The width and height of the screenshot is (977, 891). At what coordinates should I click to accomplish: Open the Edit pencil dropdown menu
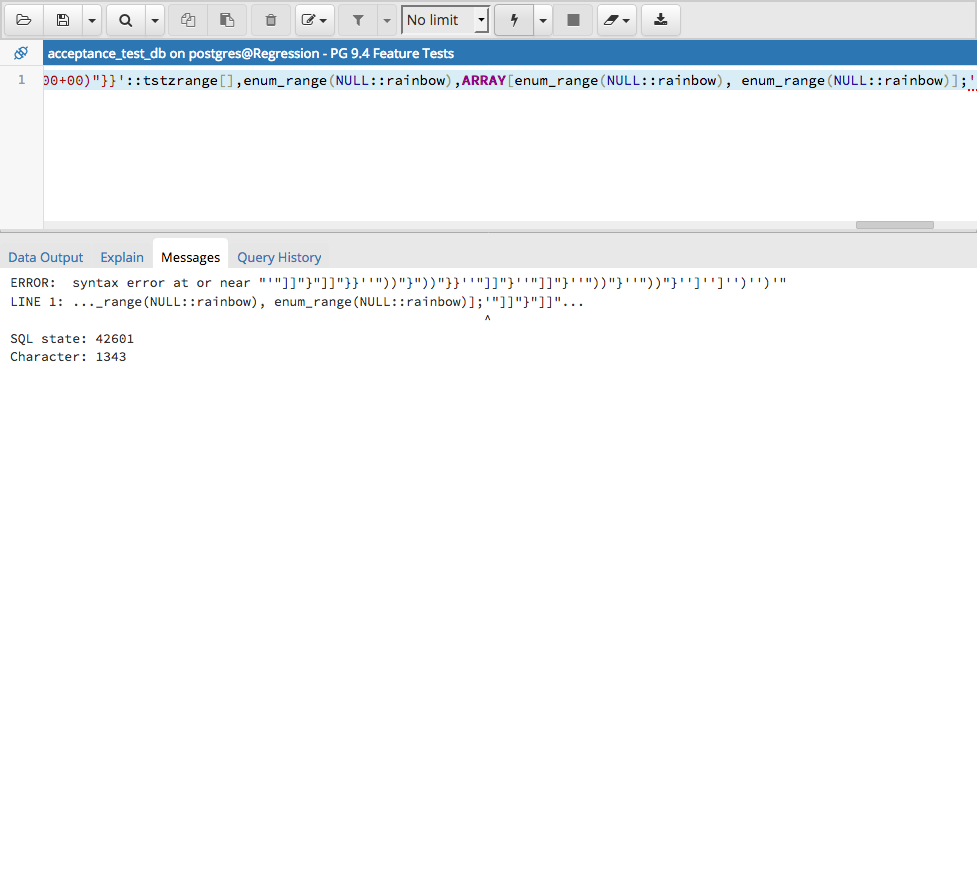pos(314,20)
